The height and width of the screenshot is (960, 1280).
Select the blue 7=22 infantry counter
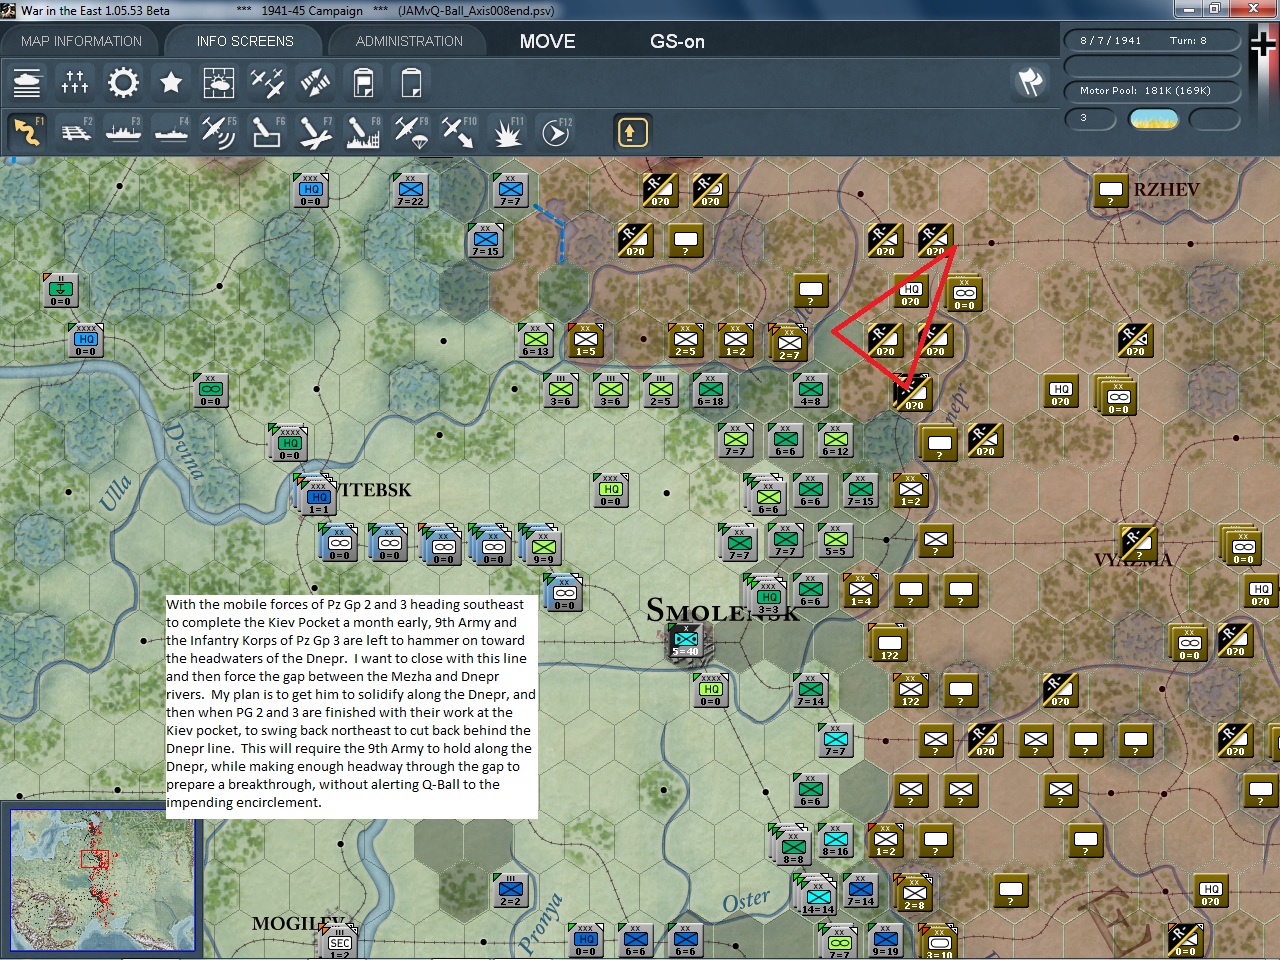[x=410, y=190]
